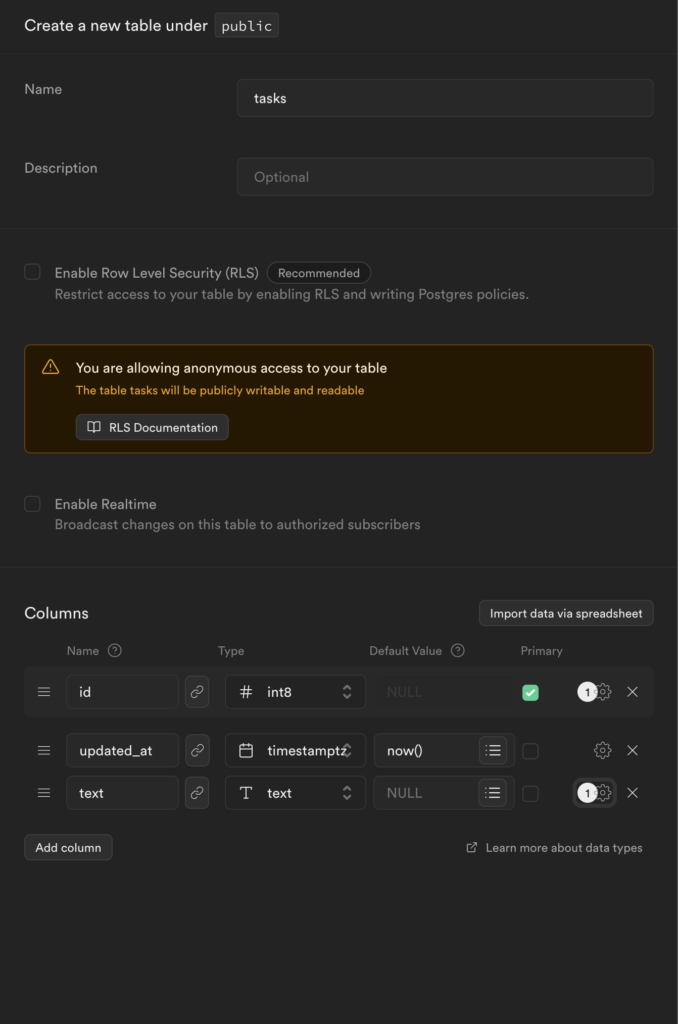The image size is (678, 1024).
Task: Delete the updated_at column using X icon
Action: tap(632, 750)
